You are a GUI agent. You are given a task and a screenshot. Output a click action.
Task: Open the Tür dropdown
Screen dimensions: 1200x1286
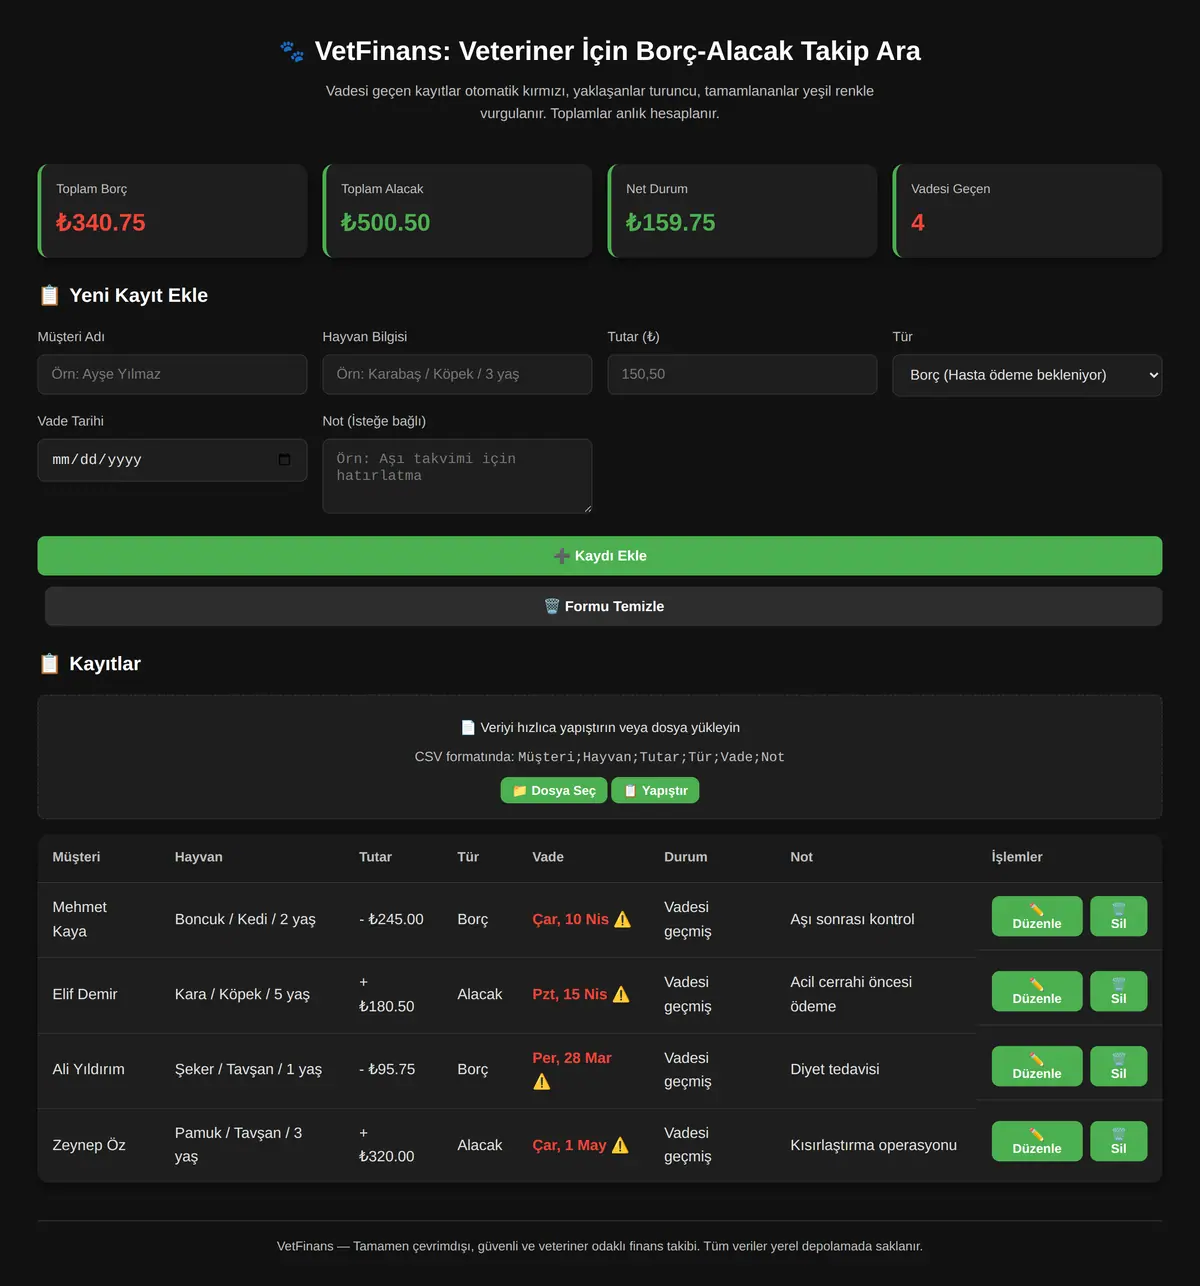(x=1027, y=375)
